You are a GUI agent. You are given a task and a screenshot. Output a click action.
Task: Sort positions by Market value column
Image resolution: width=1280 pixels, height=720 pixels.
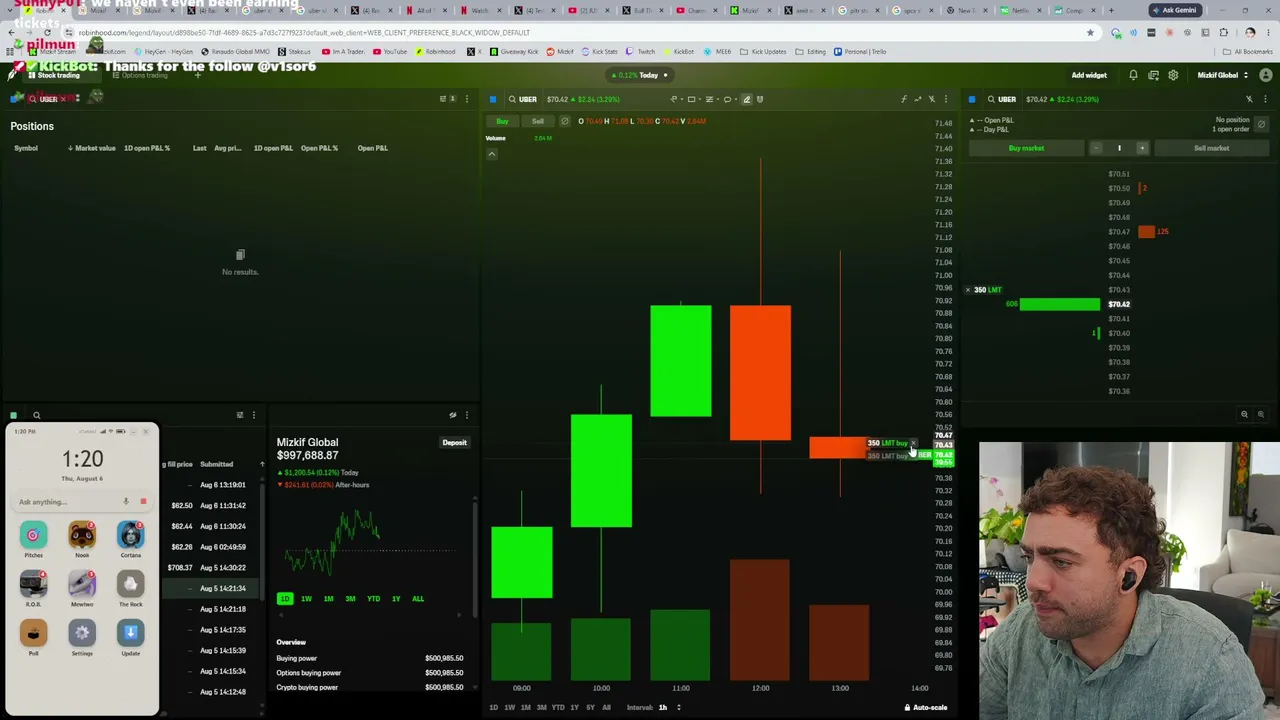(x=92, y=148)
